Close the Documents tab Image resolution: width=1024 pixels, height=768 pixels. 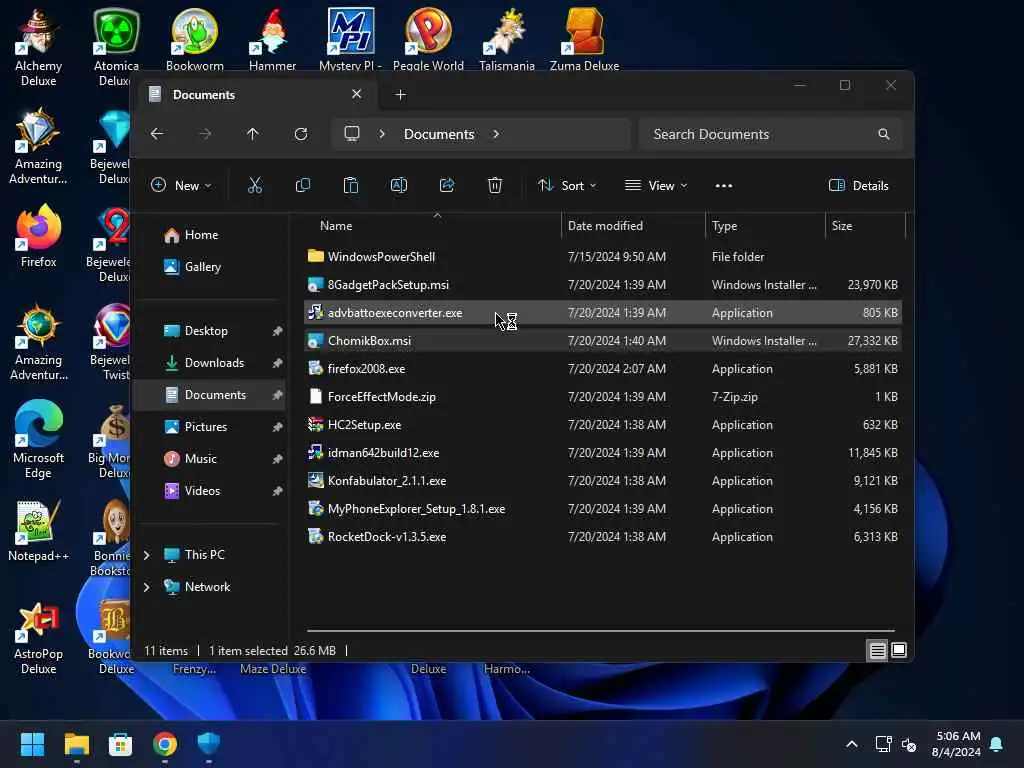coord(357,94)
